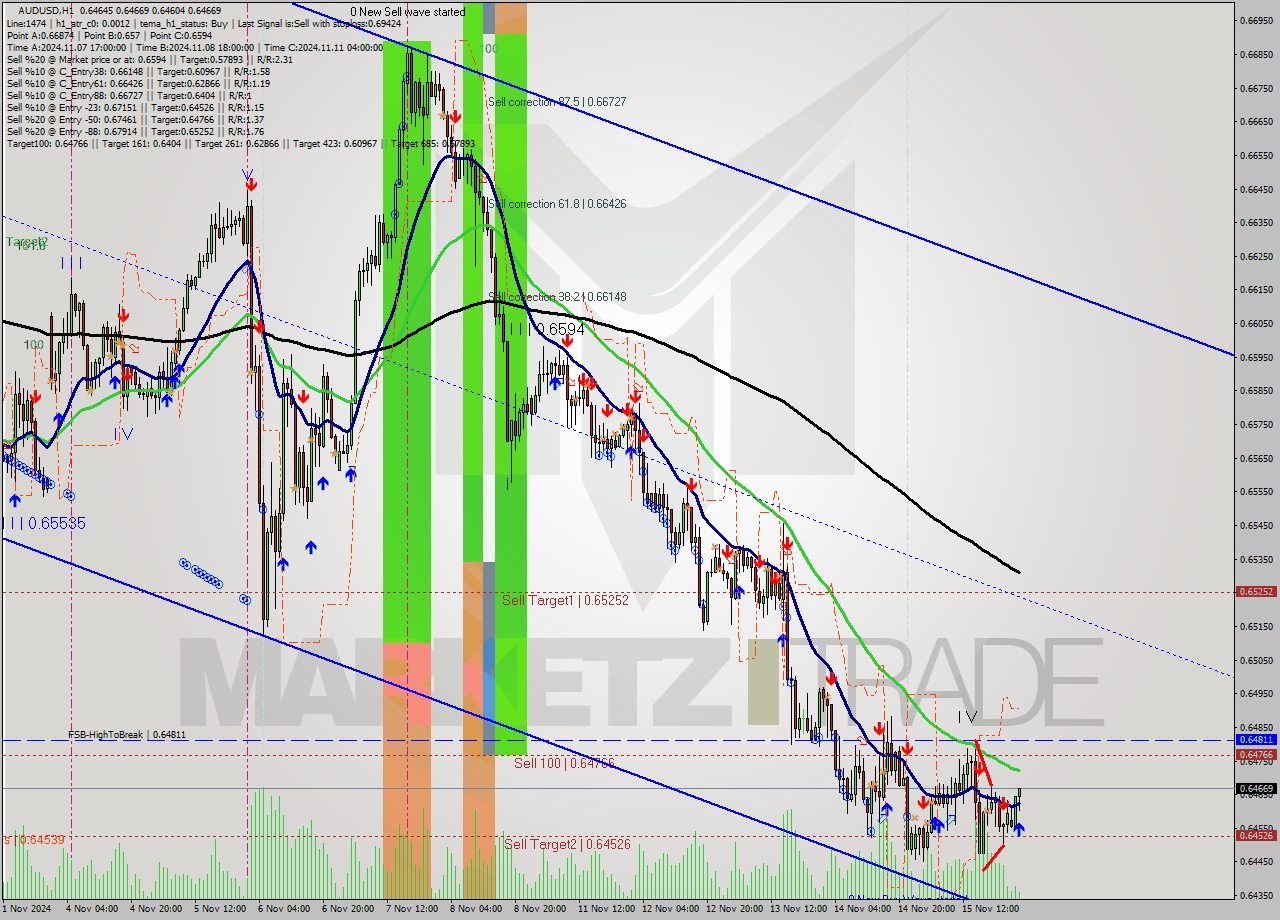This screenshot has height=920, width=1280.
Task: Click 0.65550 on the price axis
Action: point(1256,491)
